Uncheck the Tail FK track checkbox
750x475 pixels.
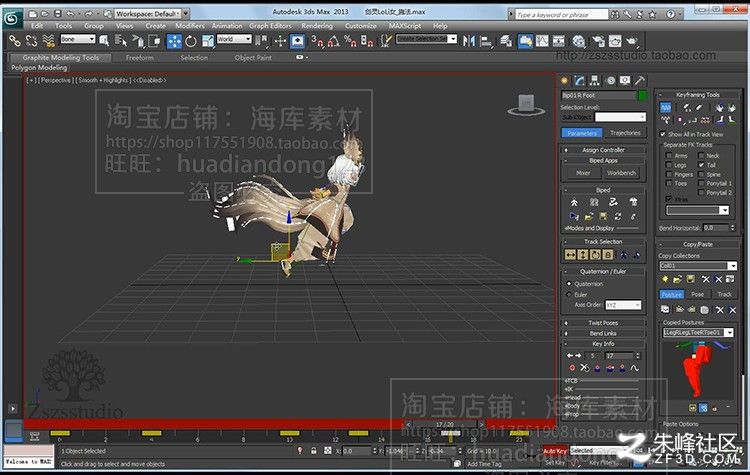click(x=701, y=165)
